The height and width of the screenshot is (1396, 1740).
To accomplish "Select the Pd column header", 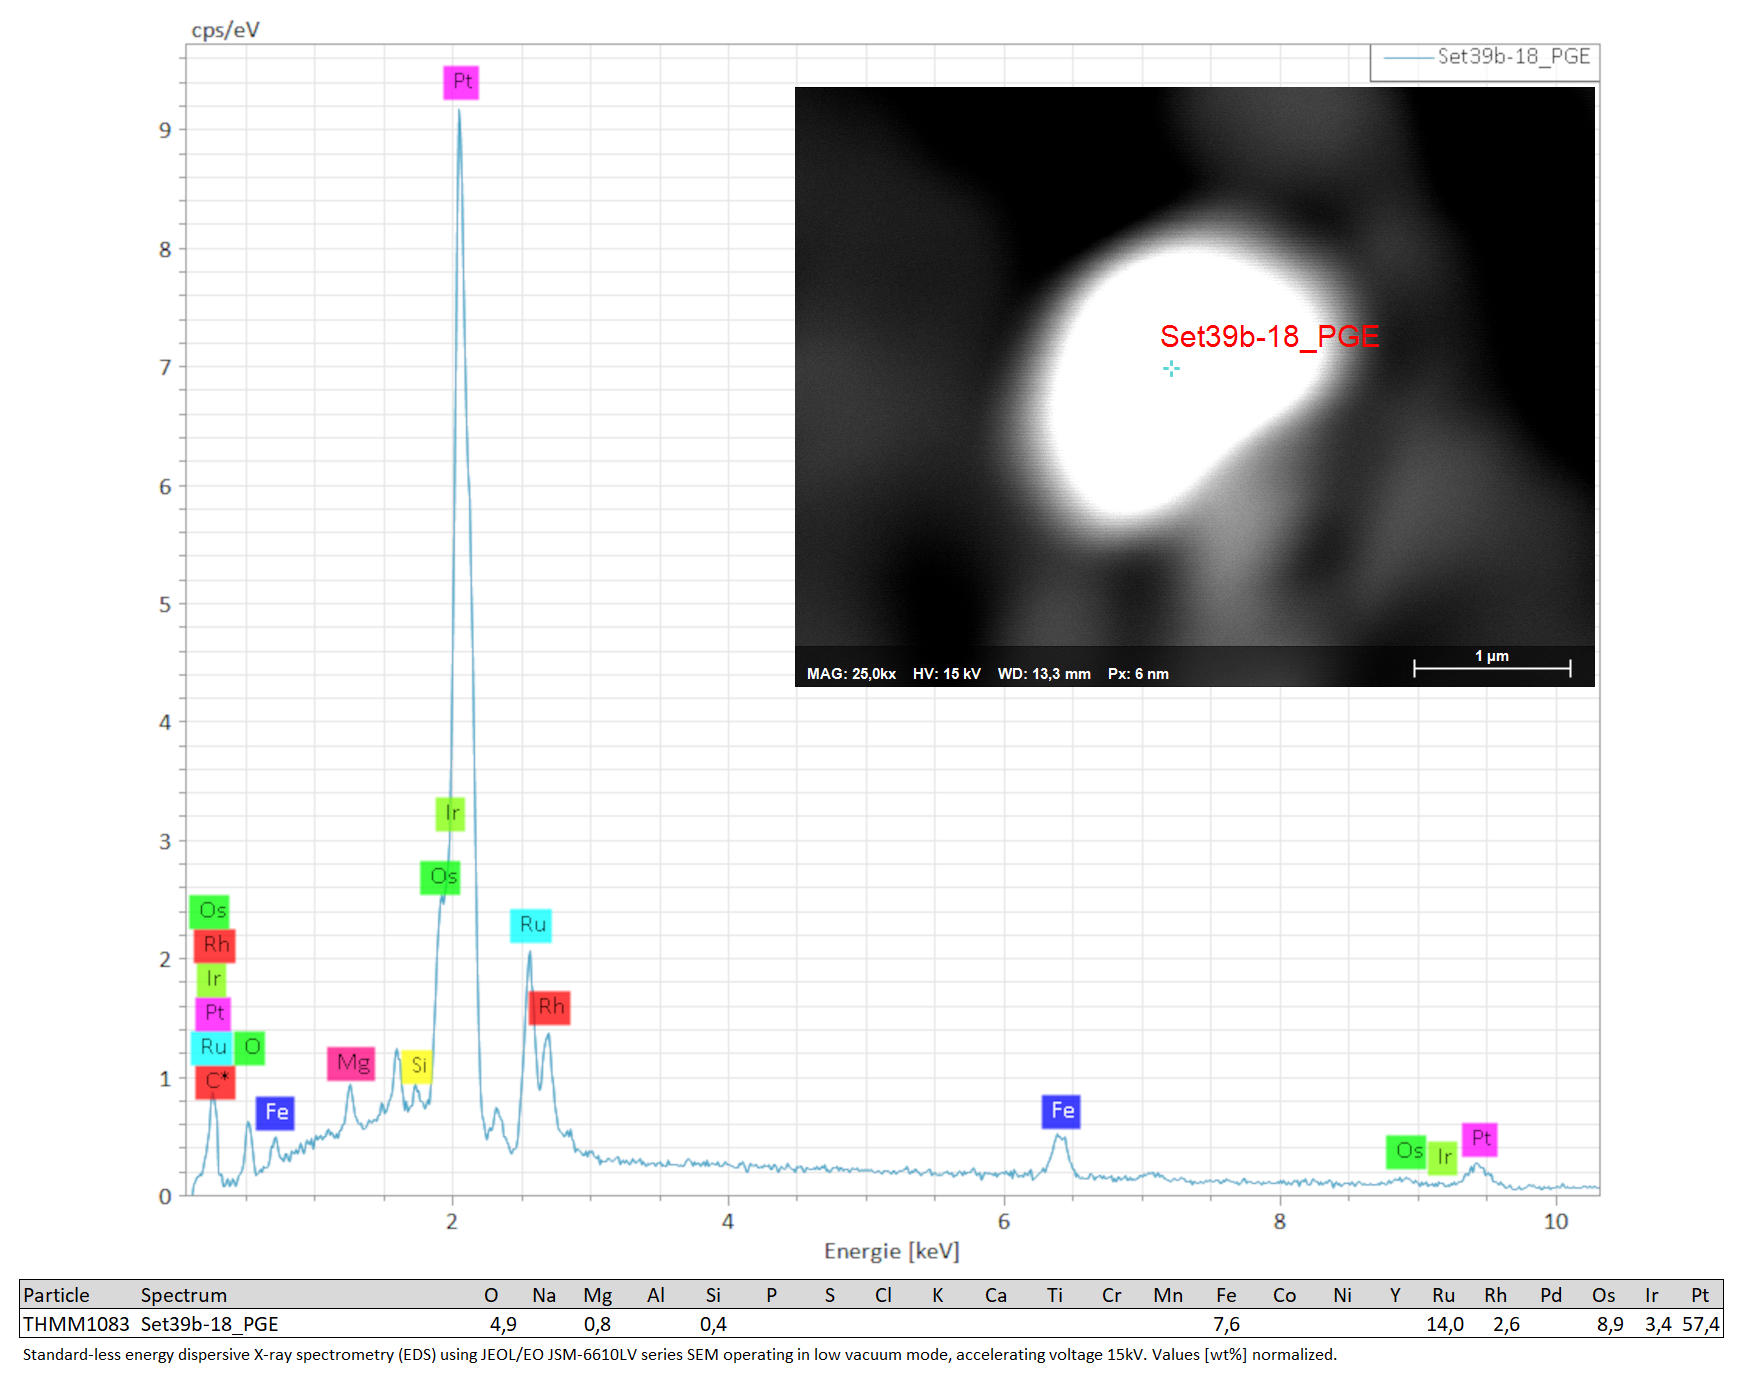I will pyautogui.click(x=1551, y=1295).
